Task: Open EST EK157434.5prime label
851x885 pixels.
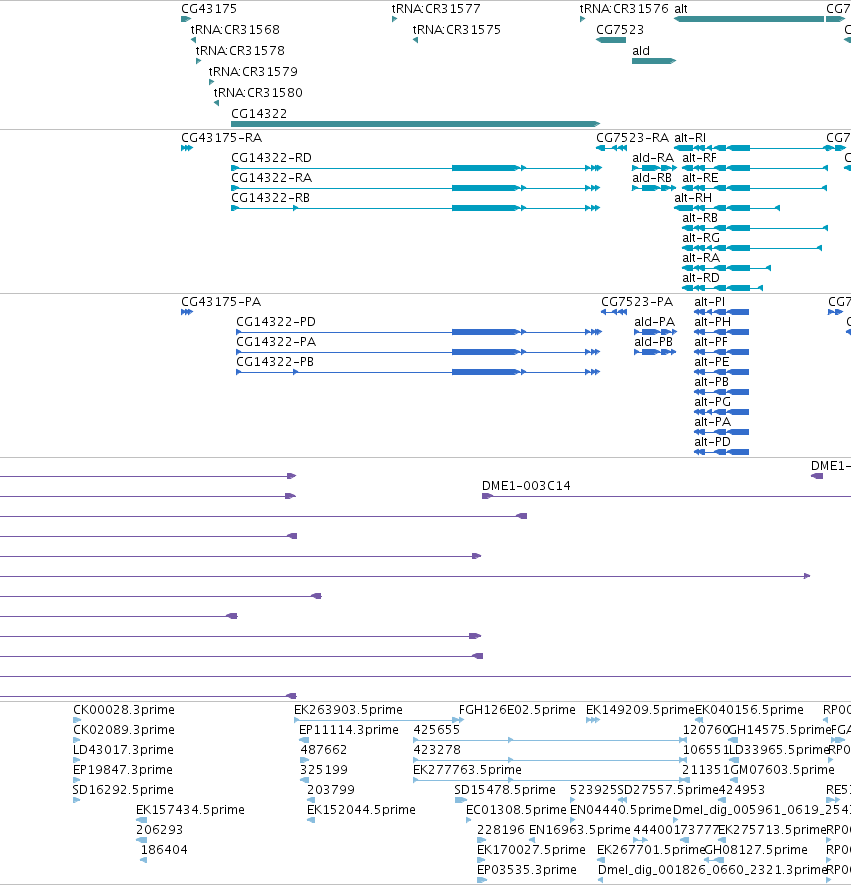Action: 190,810
